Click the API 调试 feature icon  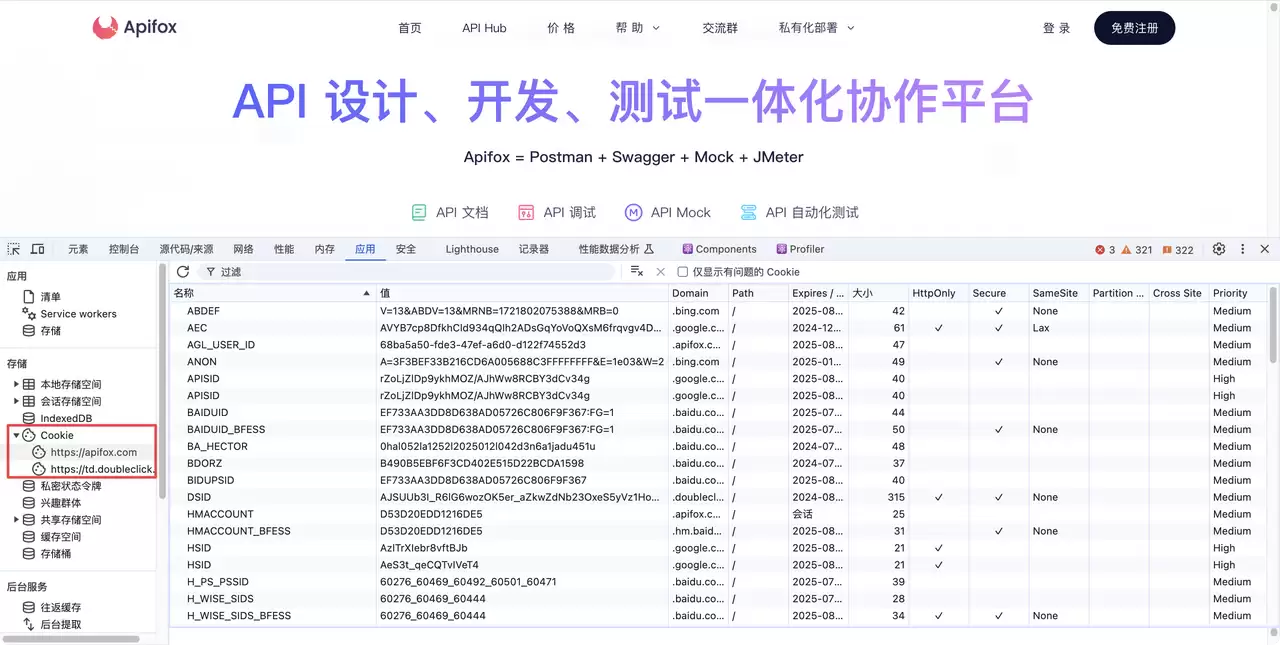[526, 212]
